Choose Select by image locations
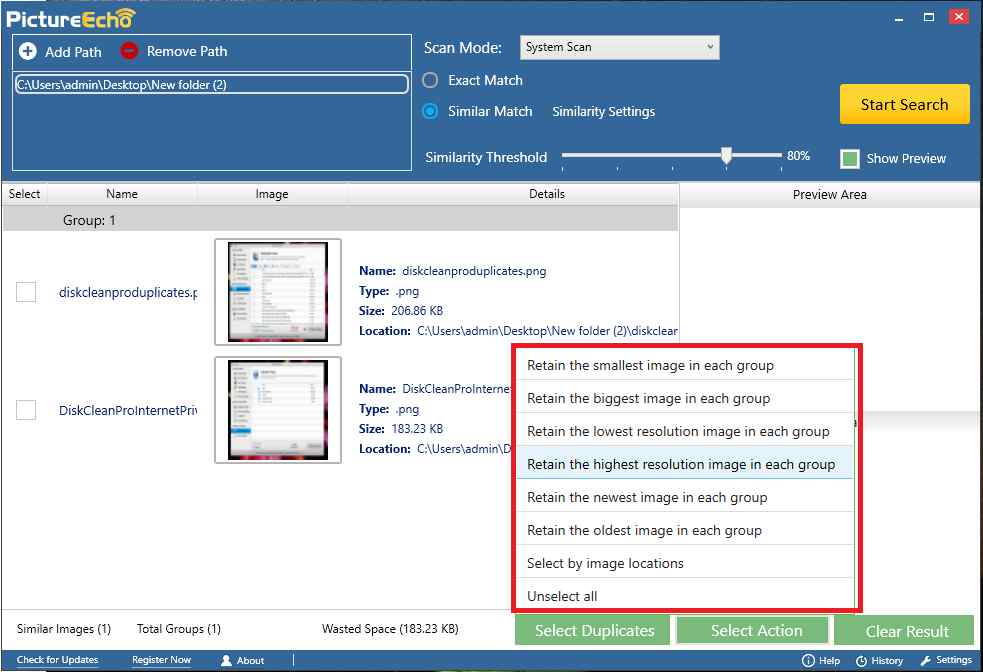The width and height of the screenshot is (983, 672). pyautogui.click(x=685, y=563)
